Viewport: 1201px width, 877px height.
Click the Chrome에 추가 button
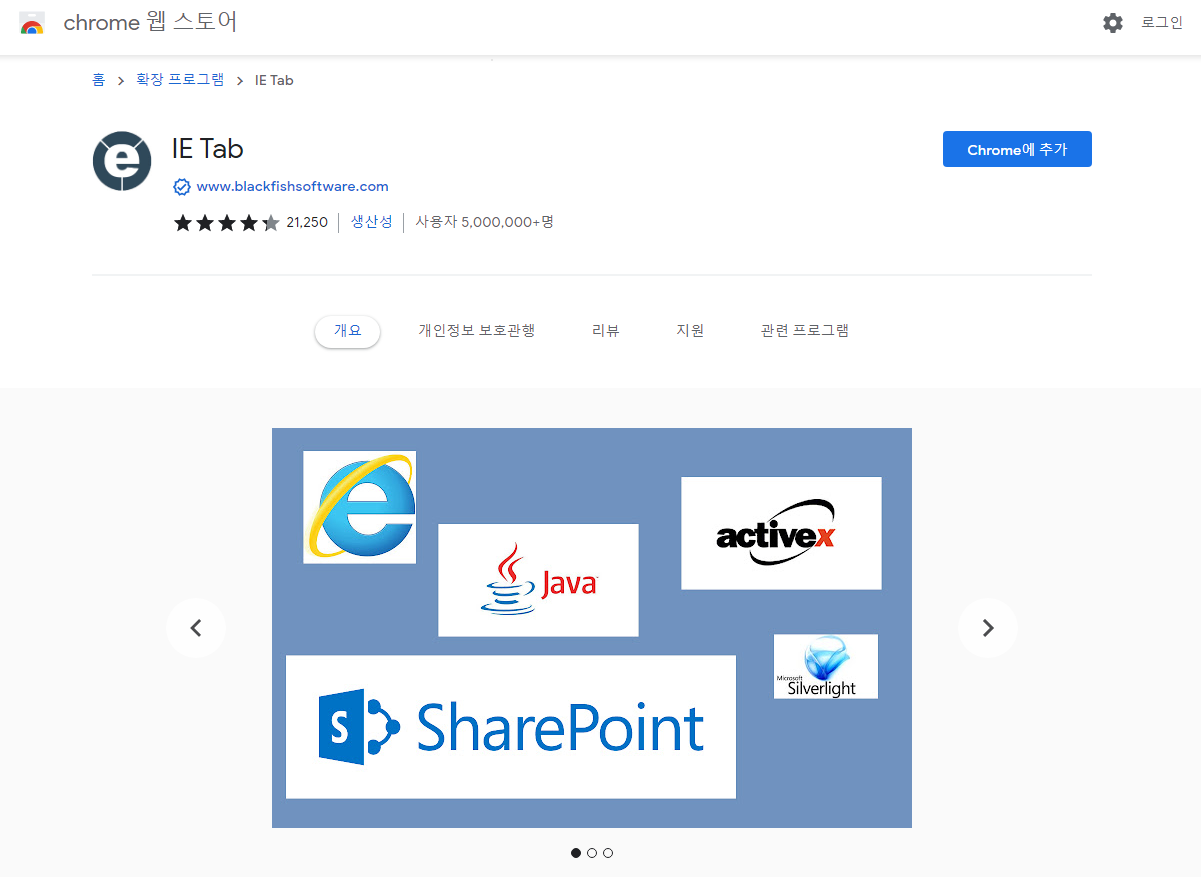[x=1017, y=149]
